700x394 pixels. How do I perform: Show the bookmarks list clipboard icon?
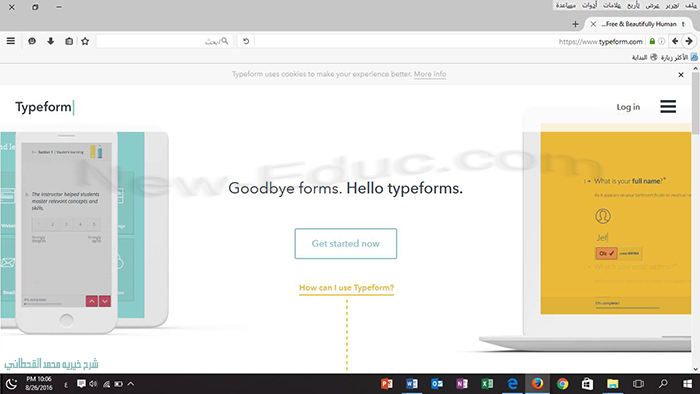[x=69, y=41]
